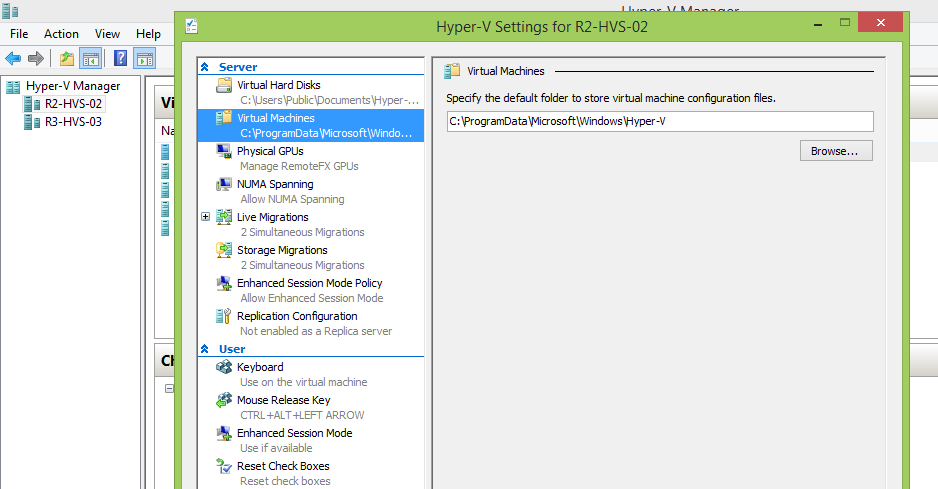
Task: Collapse the minus box in the Hyper-V Manager lower pane
Action: [169, 388]
